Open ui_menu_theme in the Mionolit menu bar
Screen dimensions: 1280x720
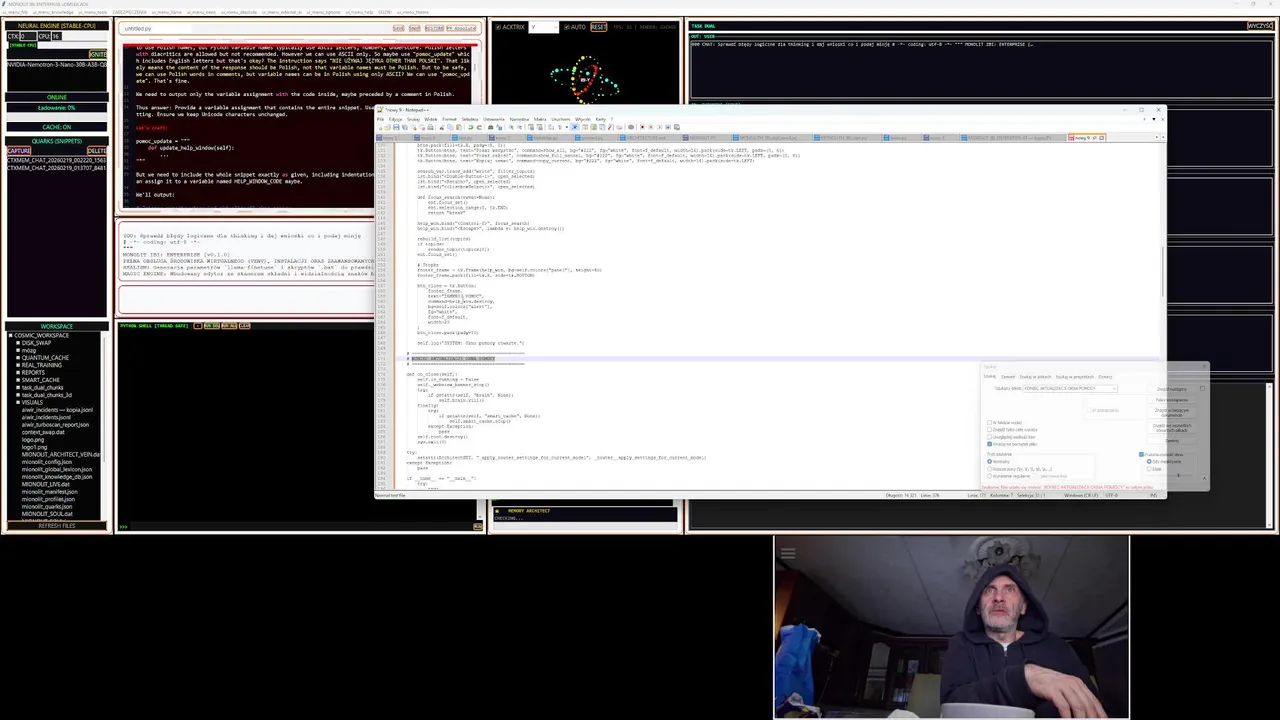pos(412,12)
